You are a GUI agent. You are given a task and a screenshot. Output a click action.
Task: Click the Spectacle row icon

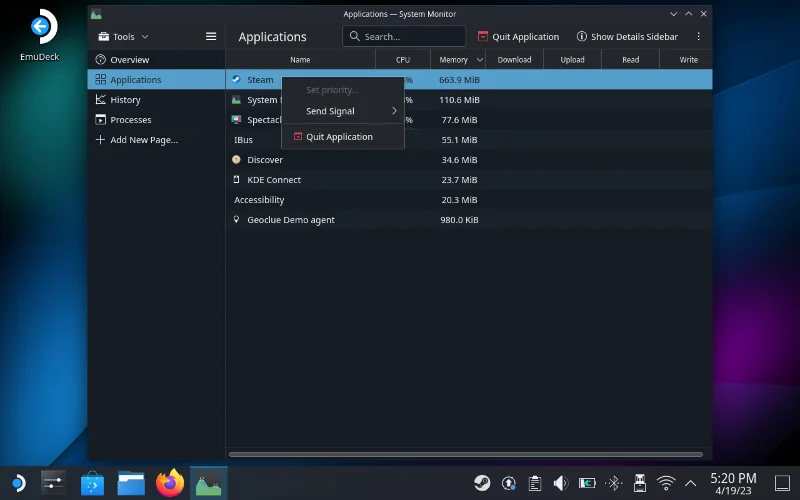tap(236, 119)
